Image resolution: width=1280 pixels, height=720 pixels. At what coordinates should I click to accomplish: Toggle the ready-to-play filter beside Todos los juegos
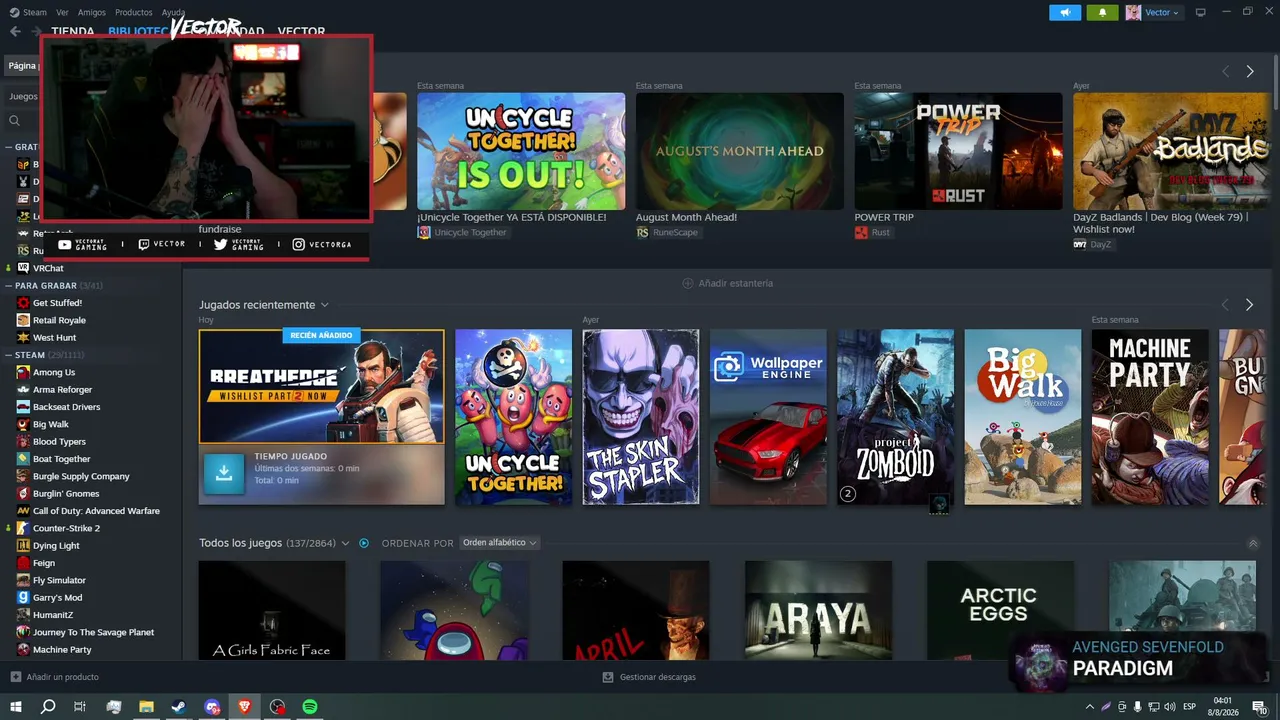click(364, 543)
